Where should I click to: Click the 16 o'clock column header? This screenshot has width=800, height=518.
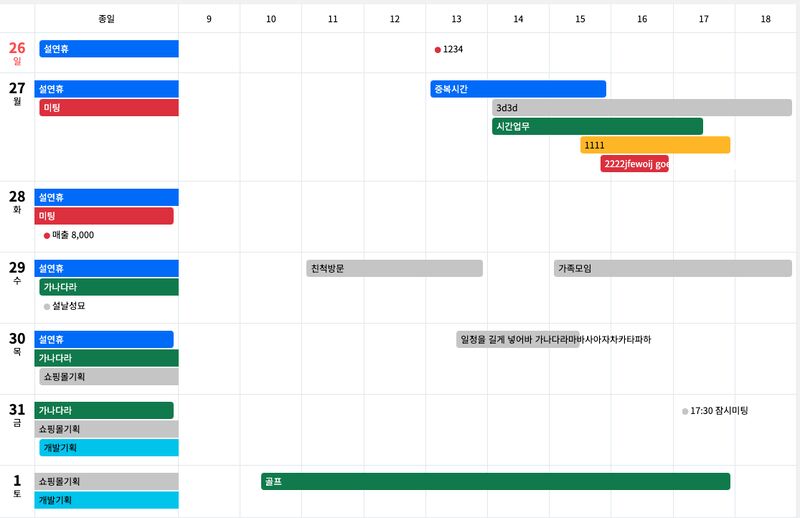click(x=642, y=19)
